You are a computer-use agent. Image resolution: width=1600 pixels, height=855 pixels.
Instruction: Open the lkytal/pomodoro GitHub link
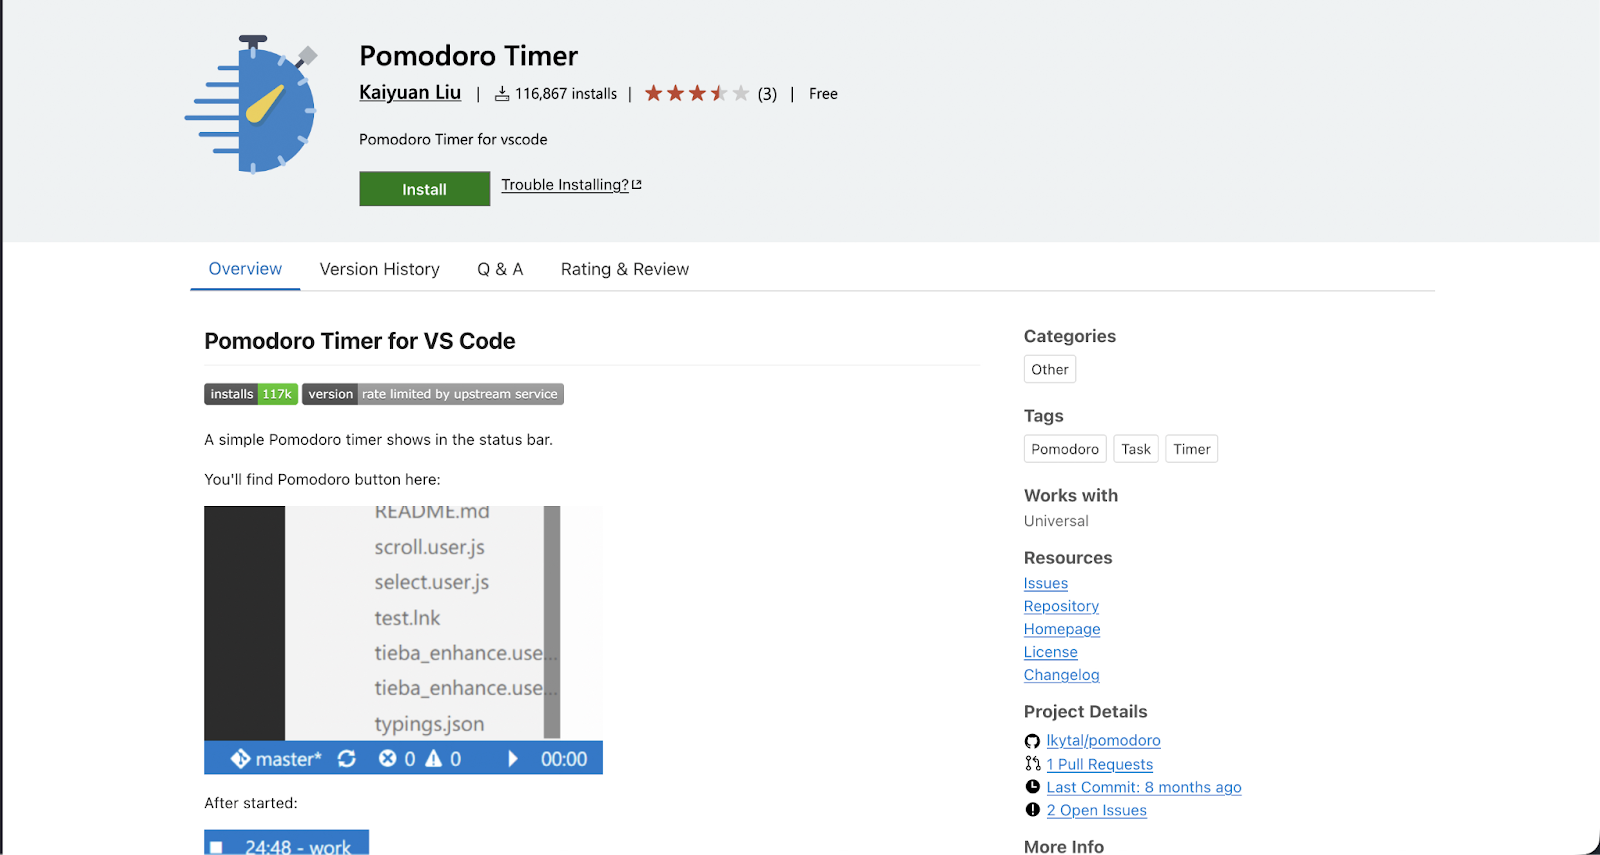pyautogui.click(x=1104, y=741)
